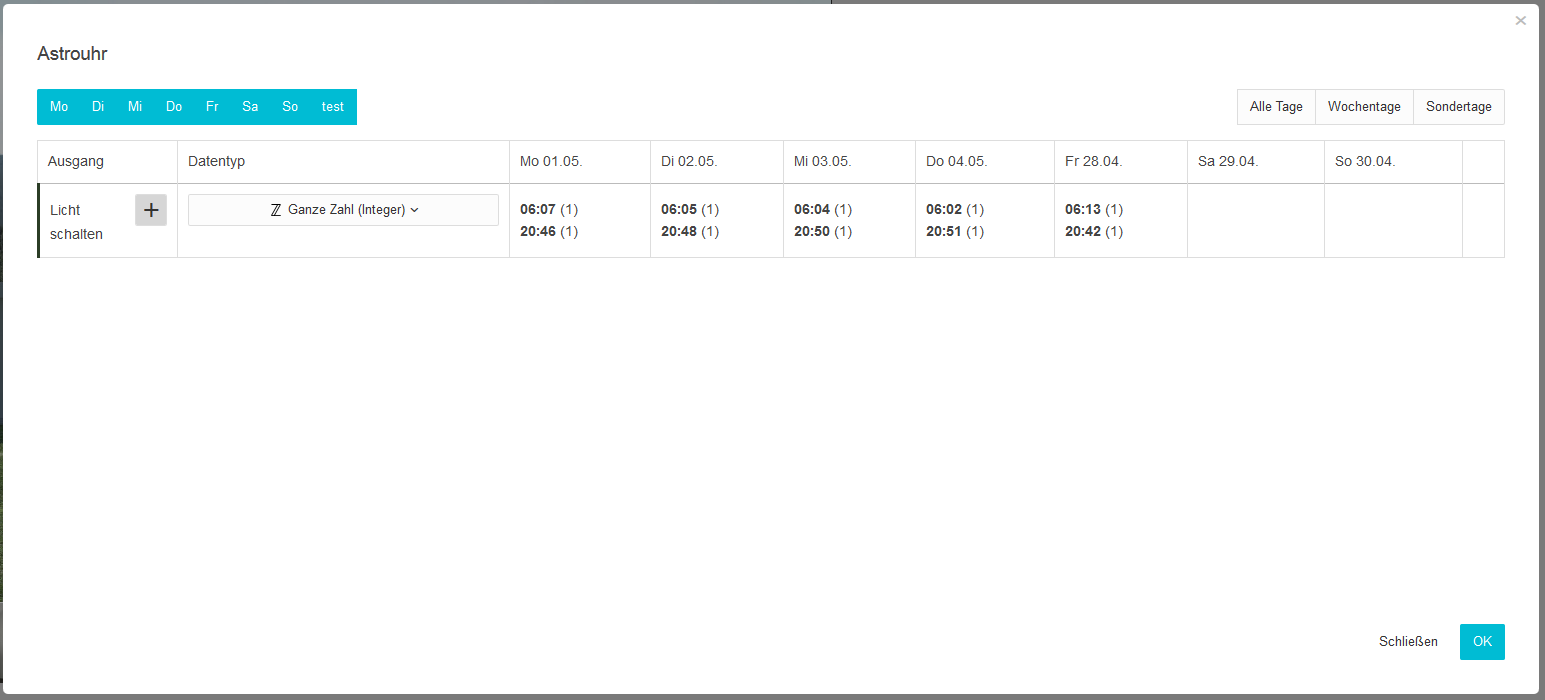Click the empty Sa 29.04. schedule cell
Viewport: 1545px width, 700px height.
pos(1255,221)
